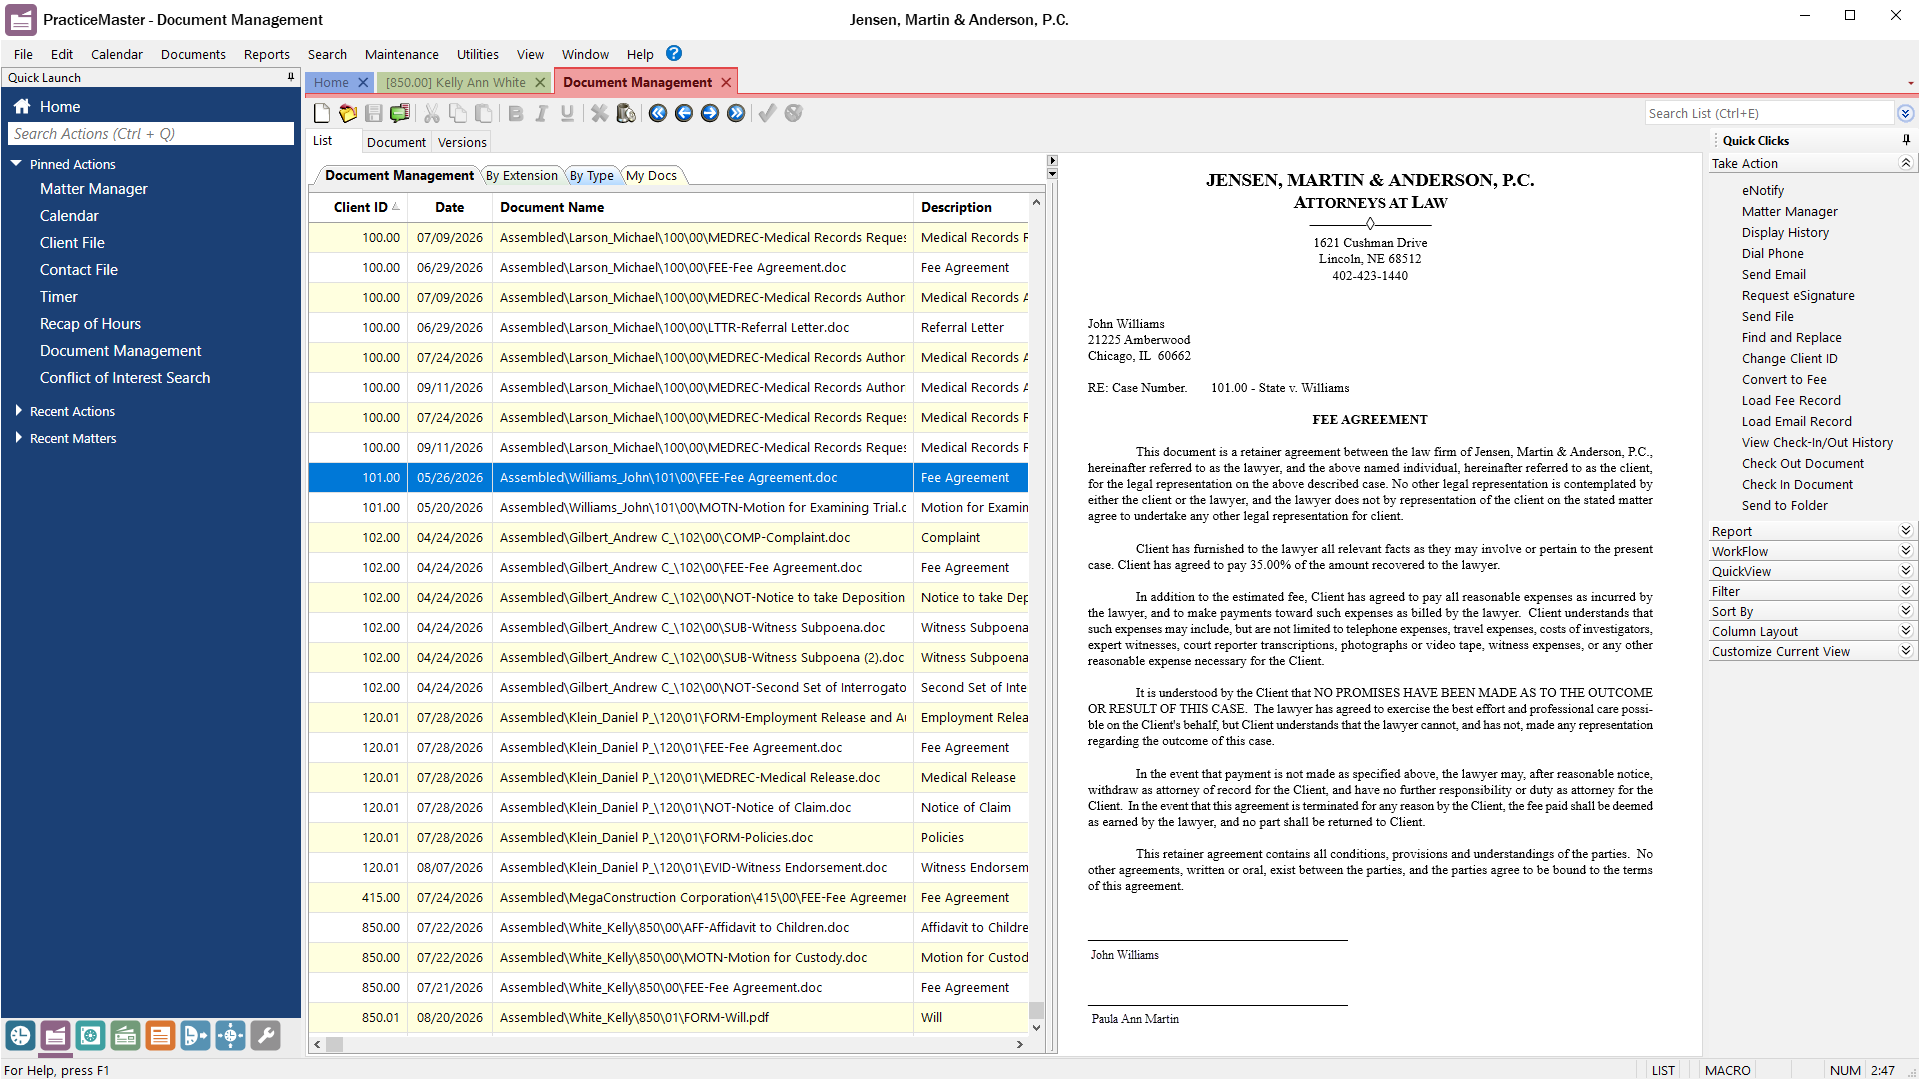Viewport: 1920px width, 1080px height.
Task: Click the cancel circle toolbar icon
Action: 793,113
